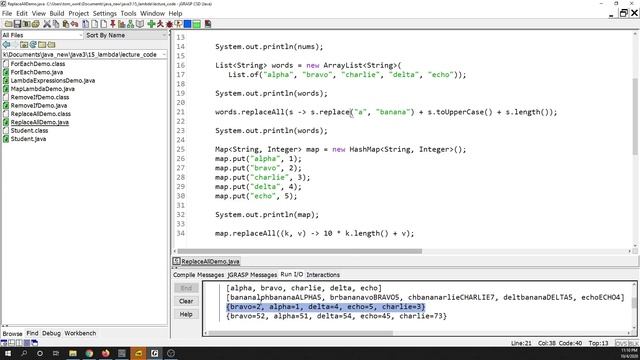The image size is (640, 360).
Task: Click the green square toolbar icon
Action: [x=196, y=24]
